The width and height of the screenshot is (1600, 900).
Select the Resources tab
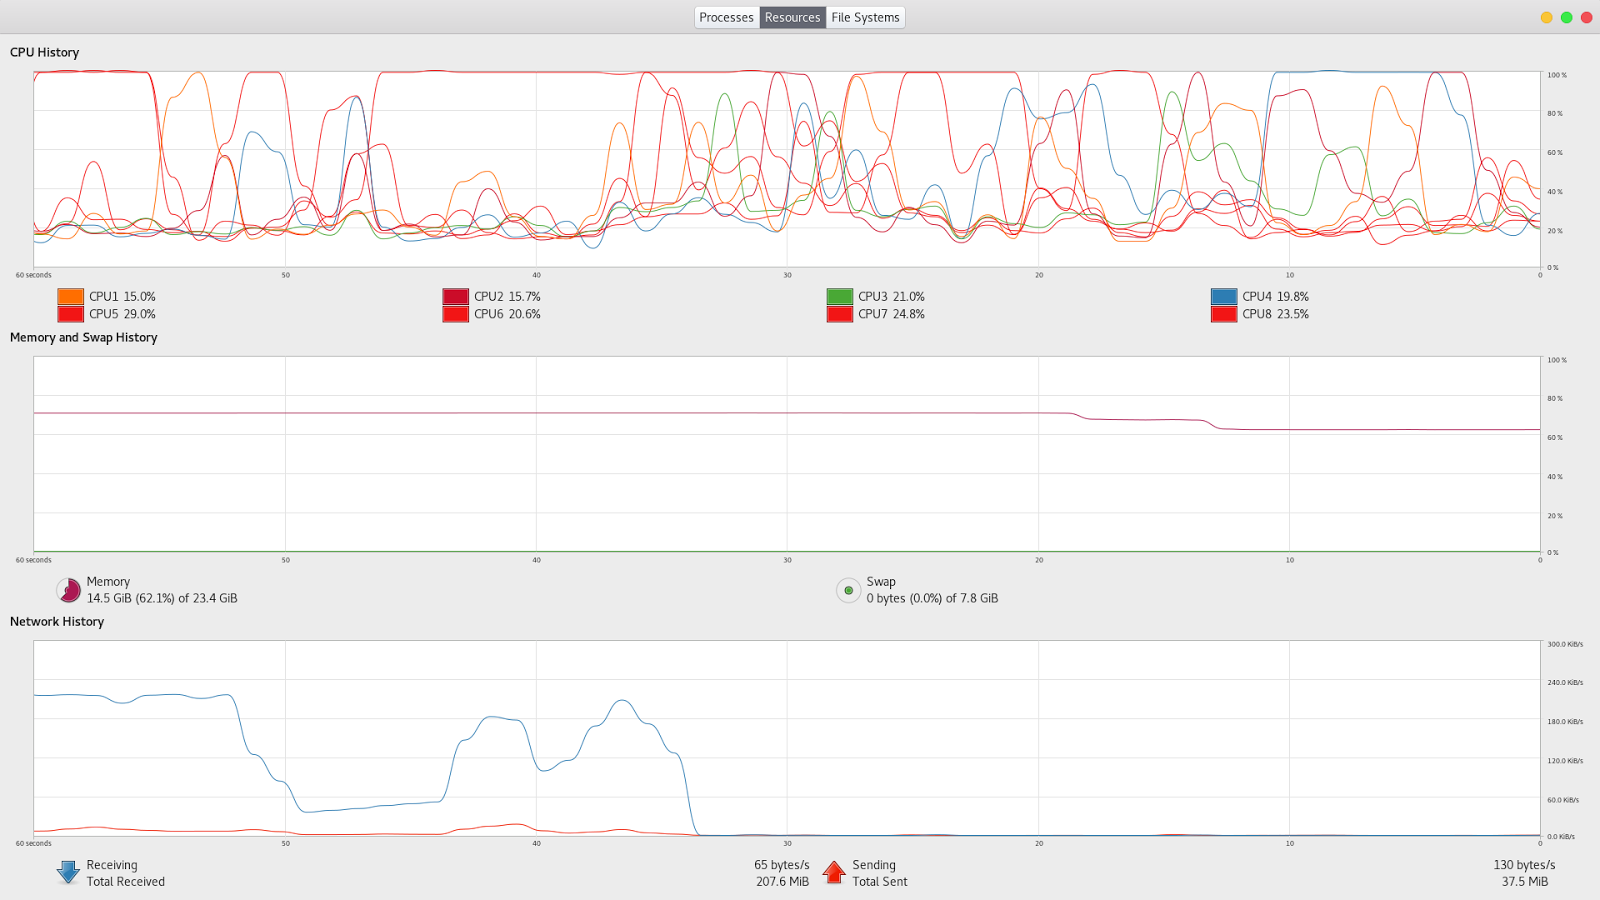793,17
